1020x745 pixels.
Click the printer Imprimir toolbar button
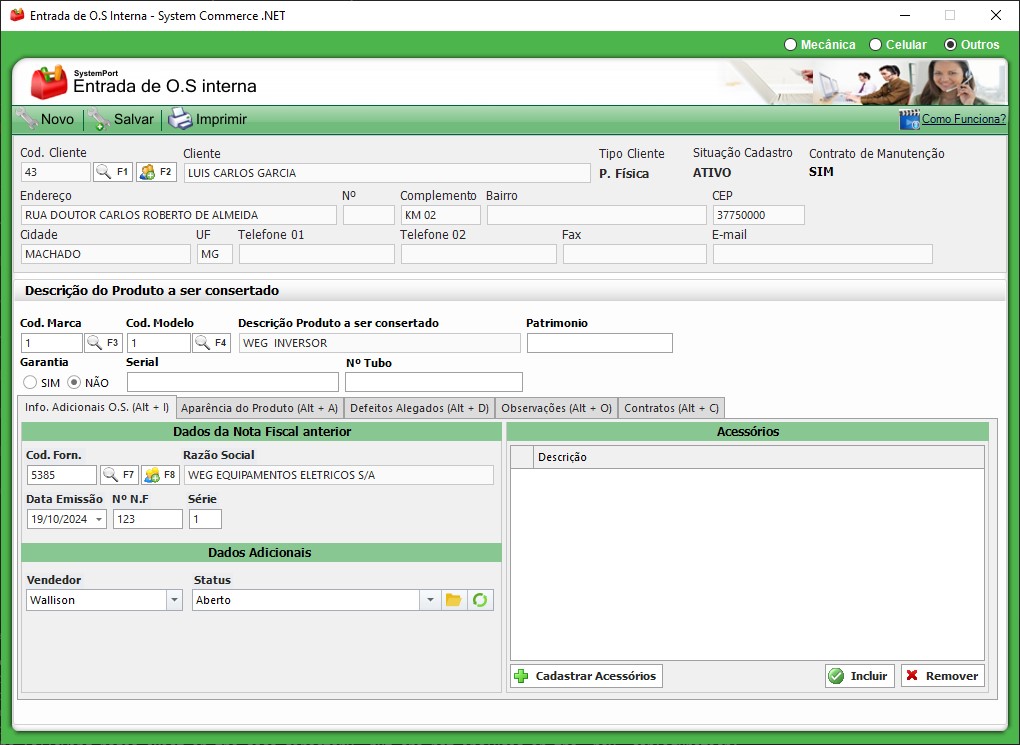(x=207, y=119)
